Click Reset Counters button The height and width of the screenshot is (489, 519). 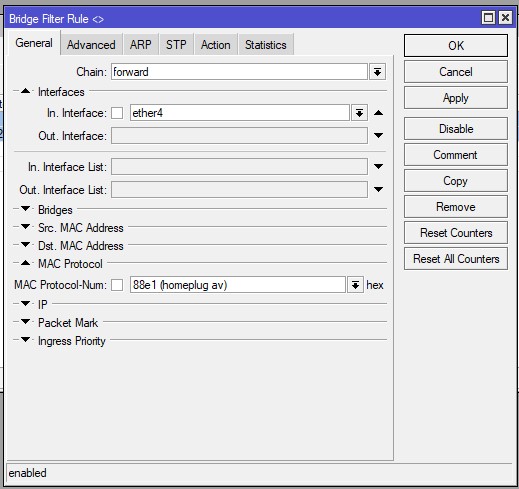tap(456, 233)
